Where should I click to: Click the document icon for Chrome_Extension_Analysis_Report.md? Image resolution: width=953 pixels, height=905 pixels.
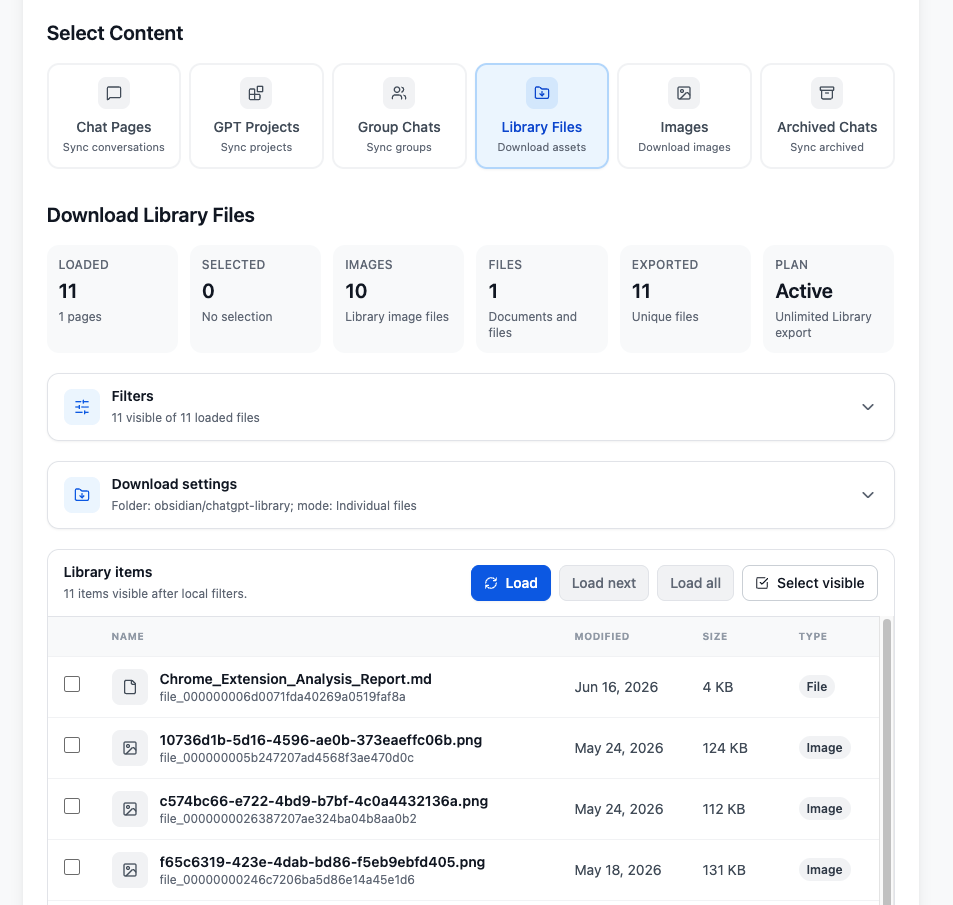pos(130,687)
